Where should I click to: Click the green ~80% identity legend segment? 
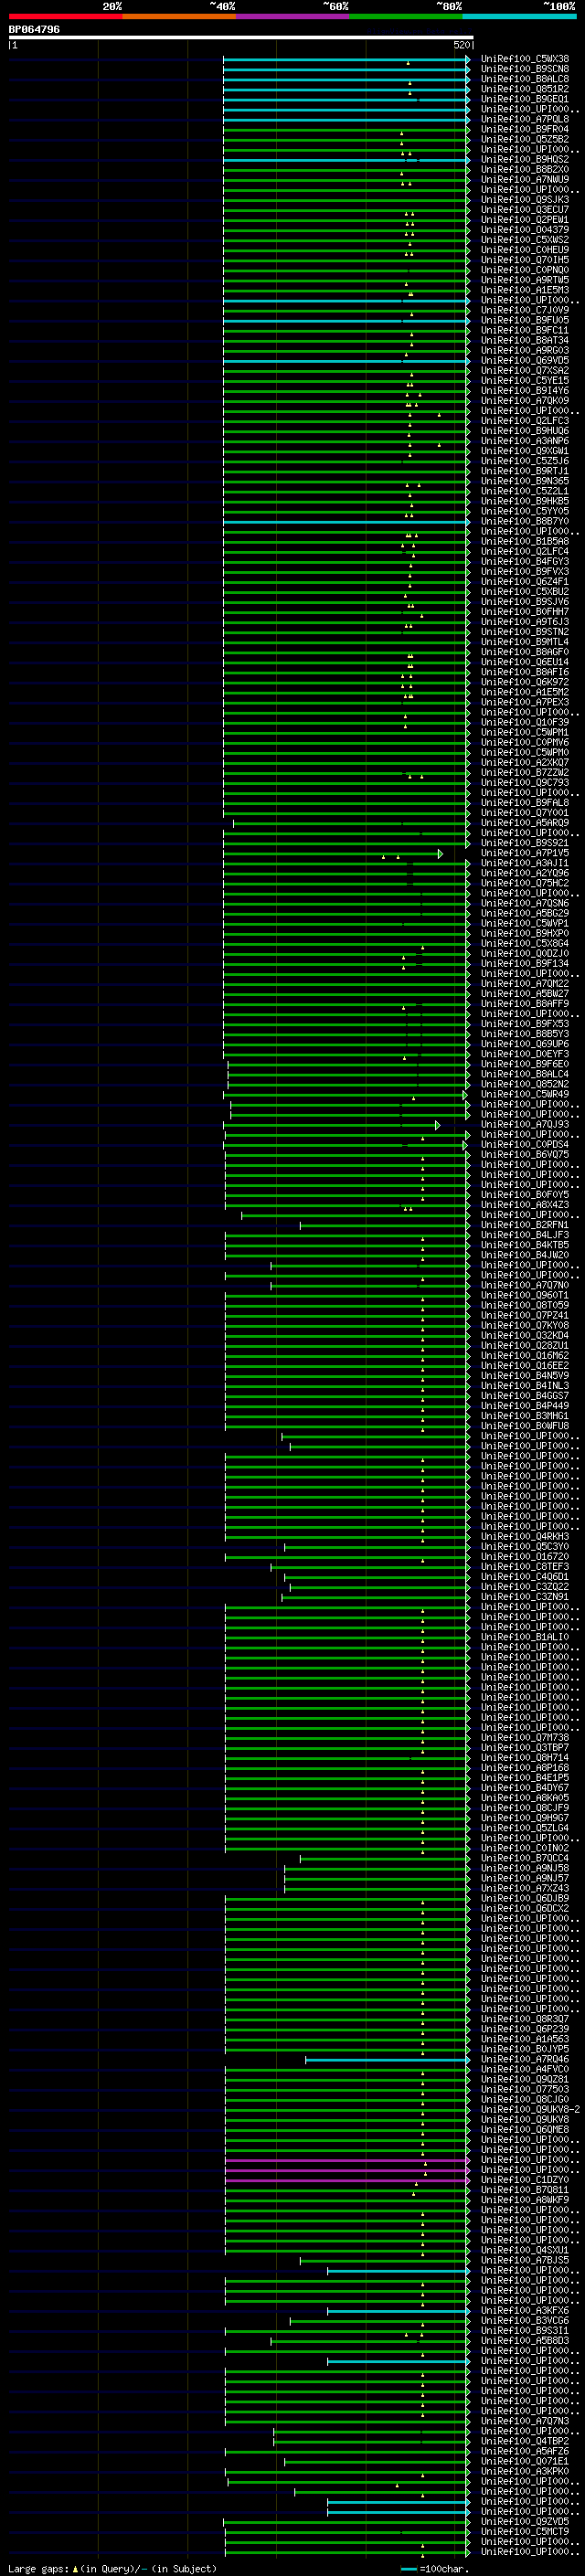(x=406, y=16)
